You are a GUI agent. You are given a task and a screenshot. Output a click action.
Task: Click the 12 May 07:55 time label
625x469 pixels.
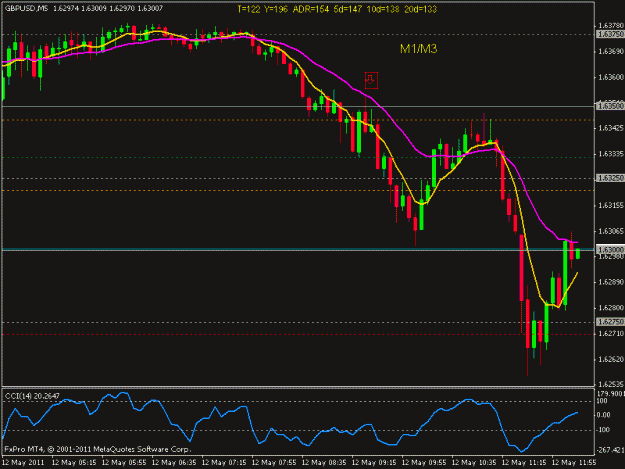pyautogui.click(x=274, y=463)
